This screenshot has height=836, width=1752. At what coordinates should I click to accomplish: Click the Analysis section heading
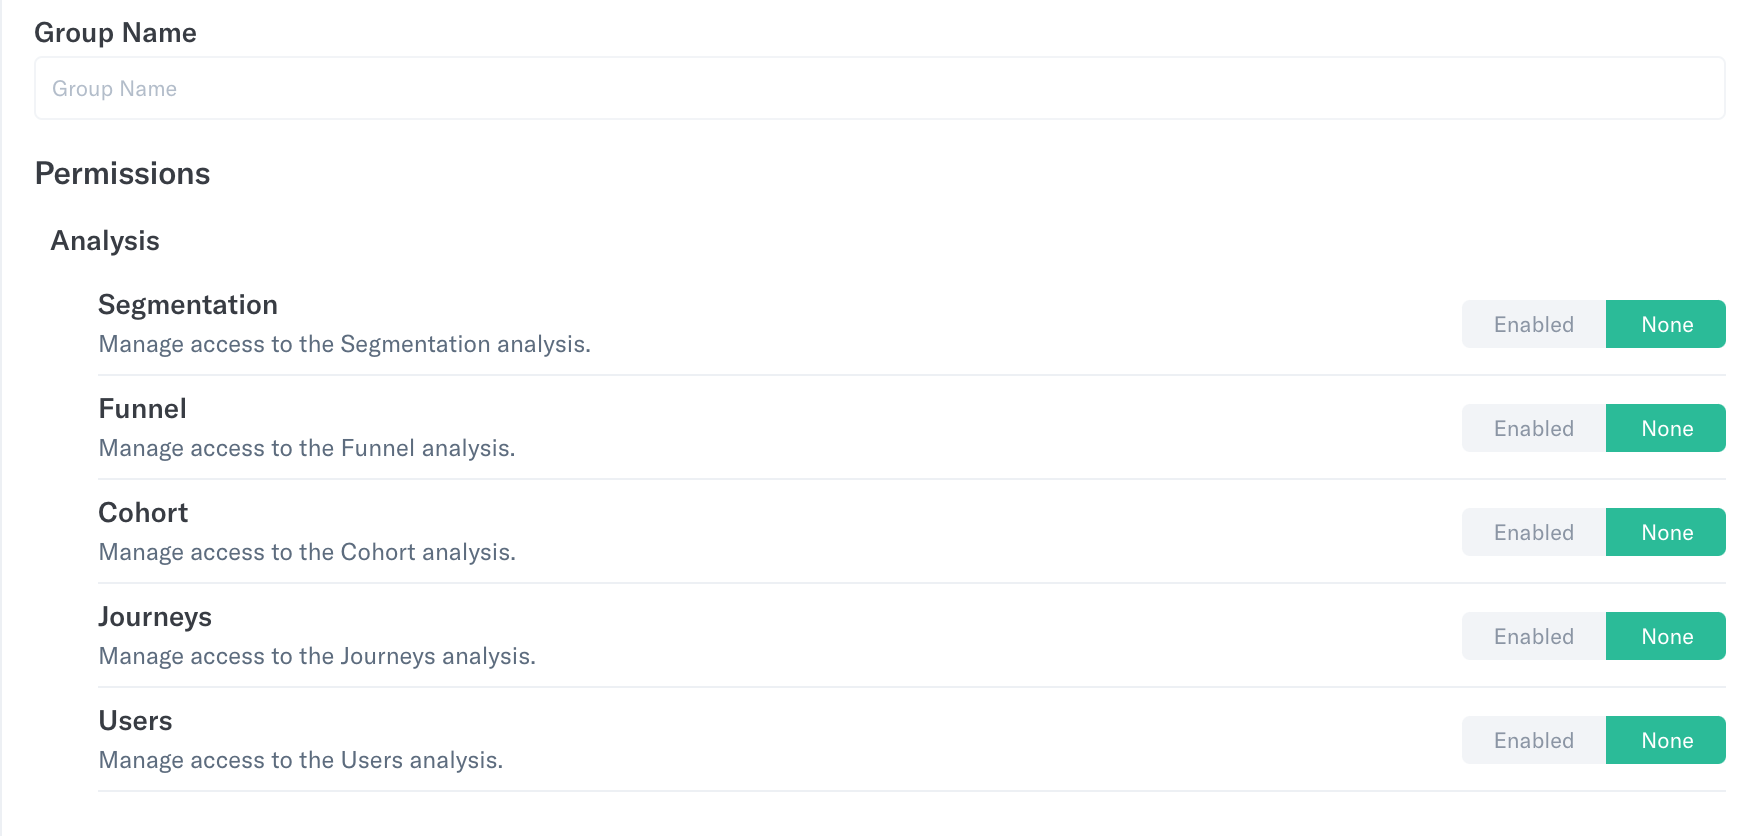click(x=105, y=241)
